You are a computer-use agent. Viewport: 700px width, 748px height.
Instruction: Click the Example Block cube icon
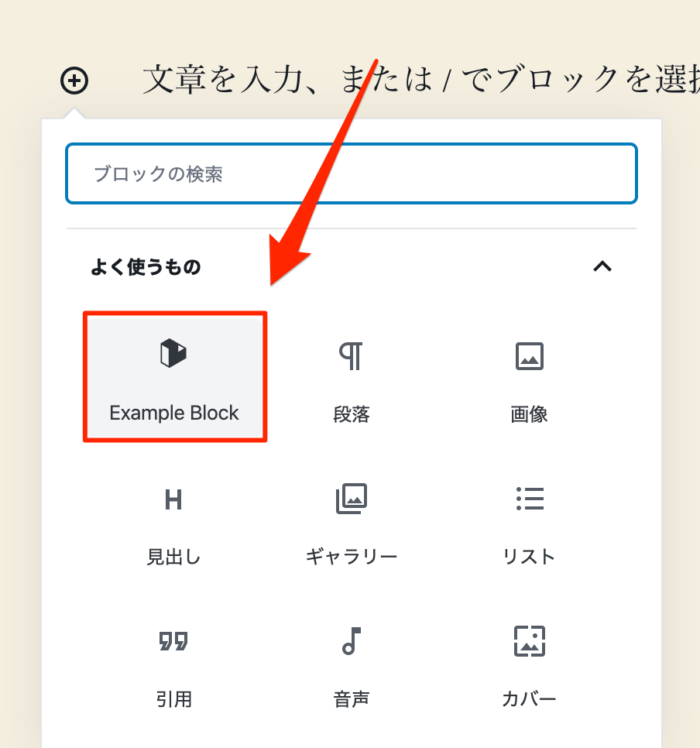coord(174,353)
